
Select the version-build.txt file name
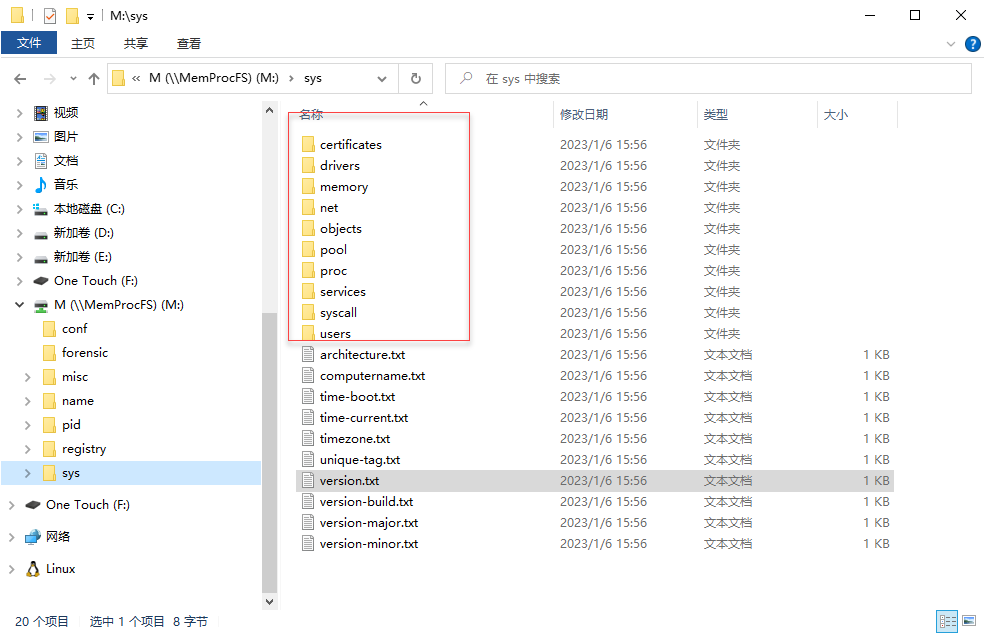[366, 502]
